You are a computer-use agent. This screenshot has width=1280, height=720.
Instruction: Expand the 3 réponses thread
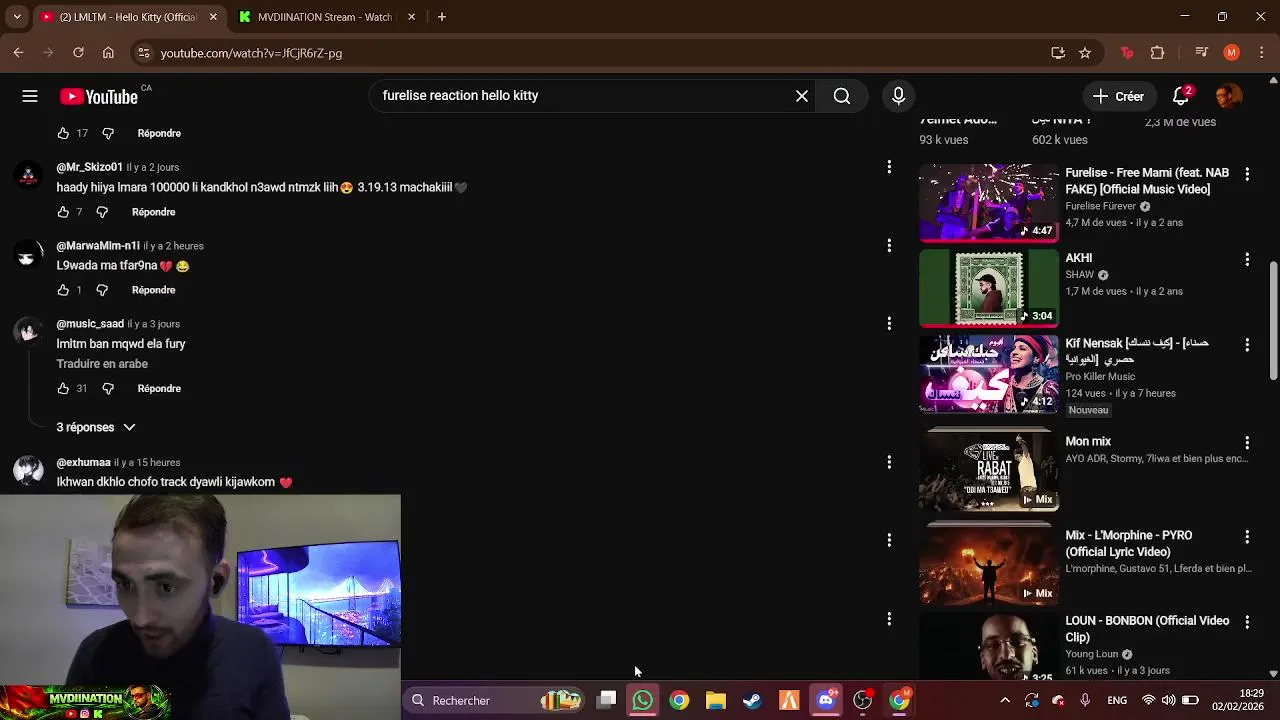[96, 427]
